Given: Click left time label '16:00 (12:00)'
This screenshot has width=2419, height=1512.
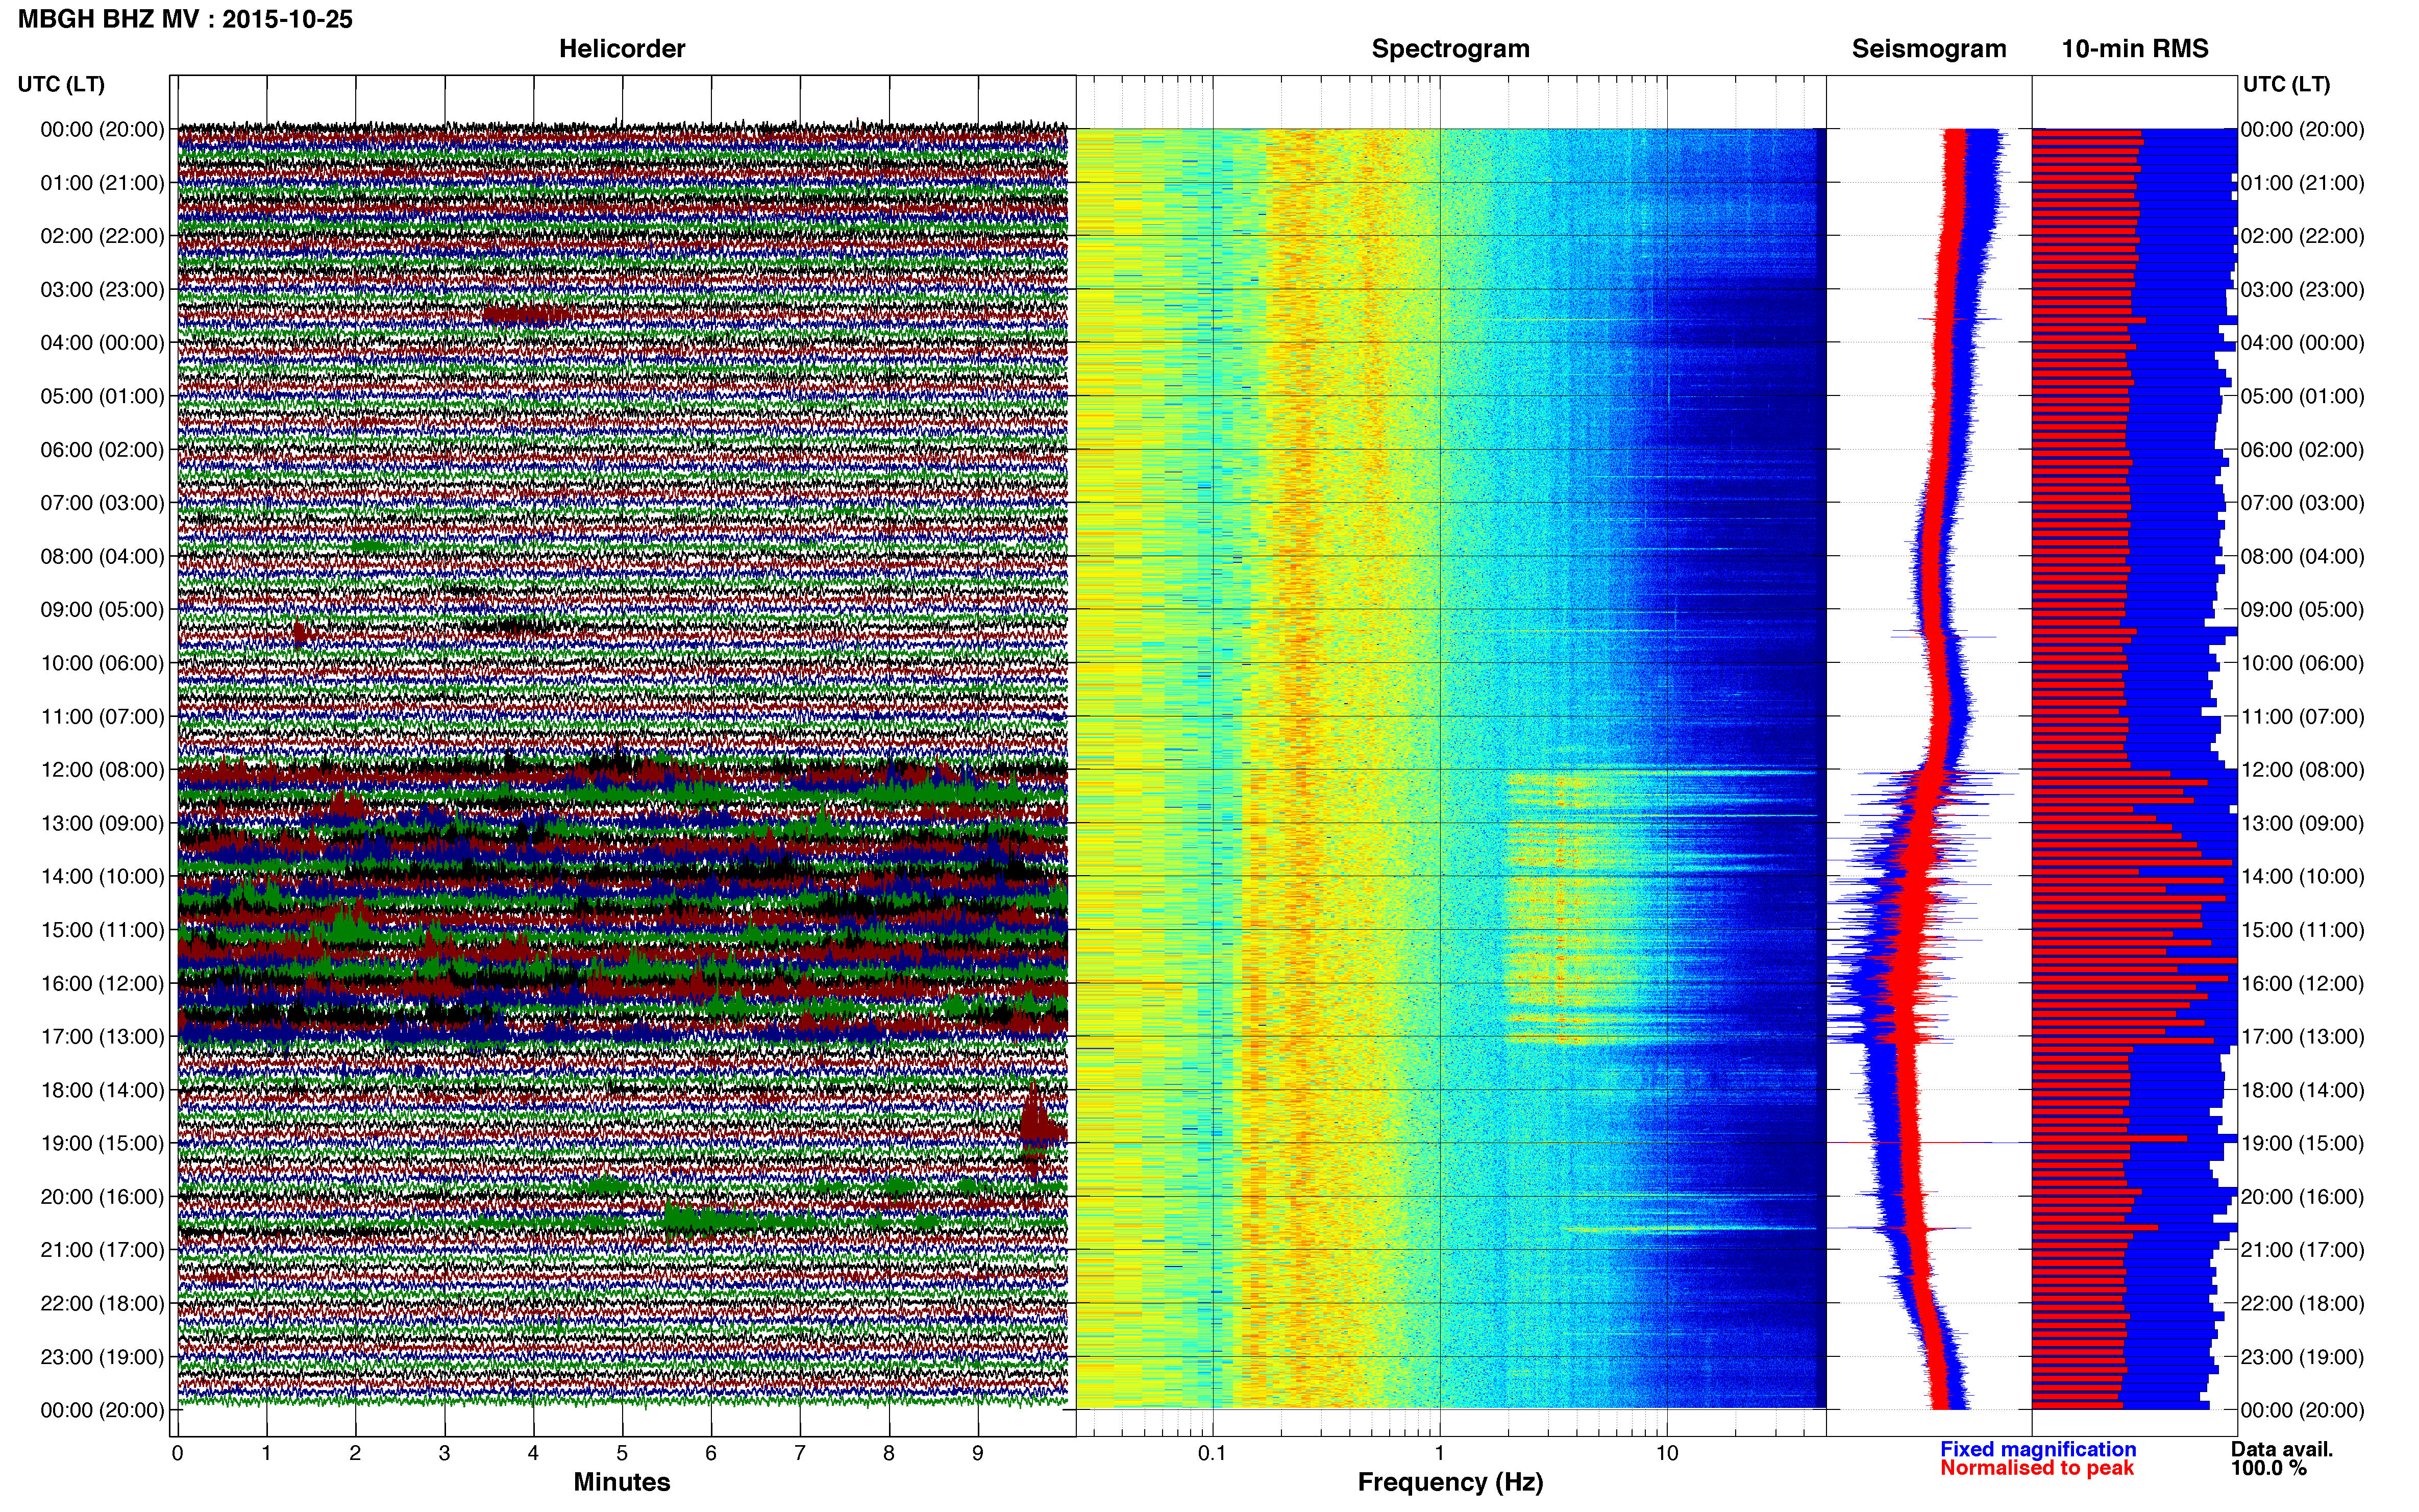Looking at the screenshot, I should coord(102,983).
